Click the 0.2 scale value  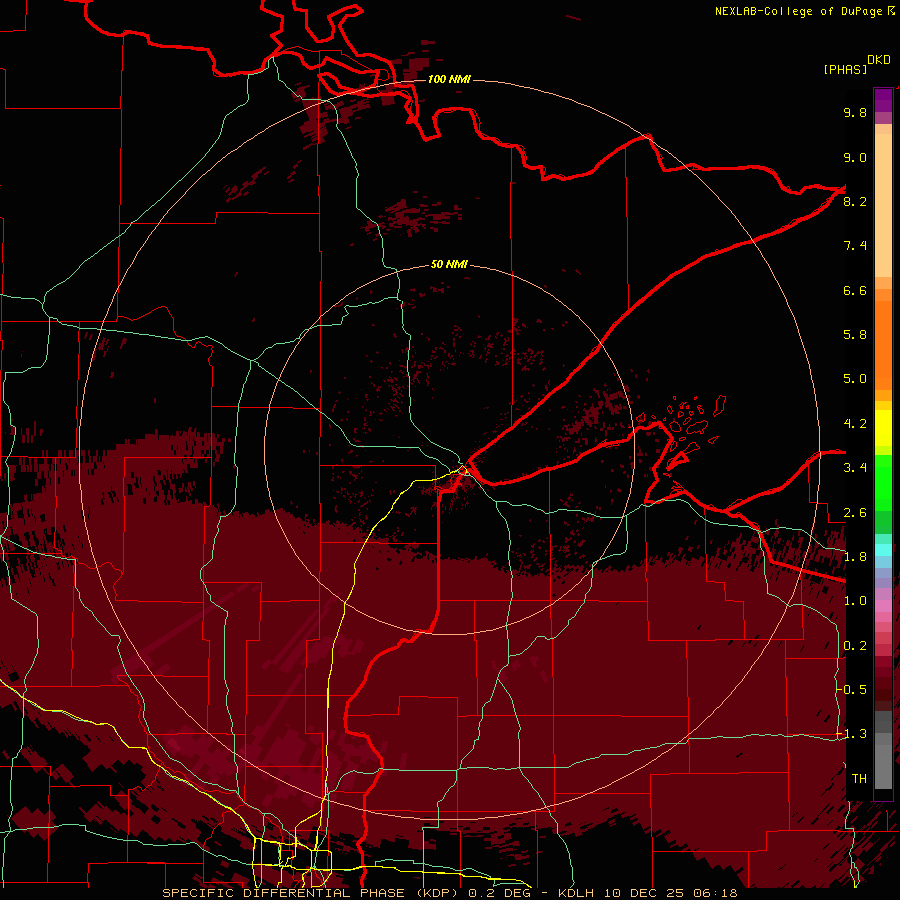pos(855,646)
